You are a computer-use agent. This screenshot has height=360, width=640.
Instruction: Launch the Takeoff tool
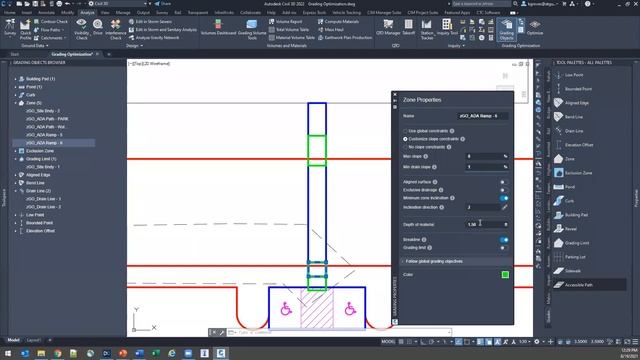[409, 27]
